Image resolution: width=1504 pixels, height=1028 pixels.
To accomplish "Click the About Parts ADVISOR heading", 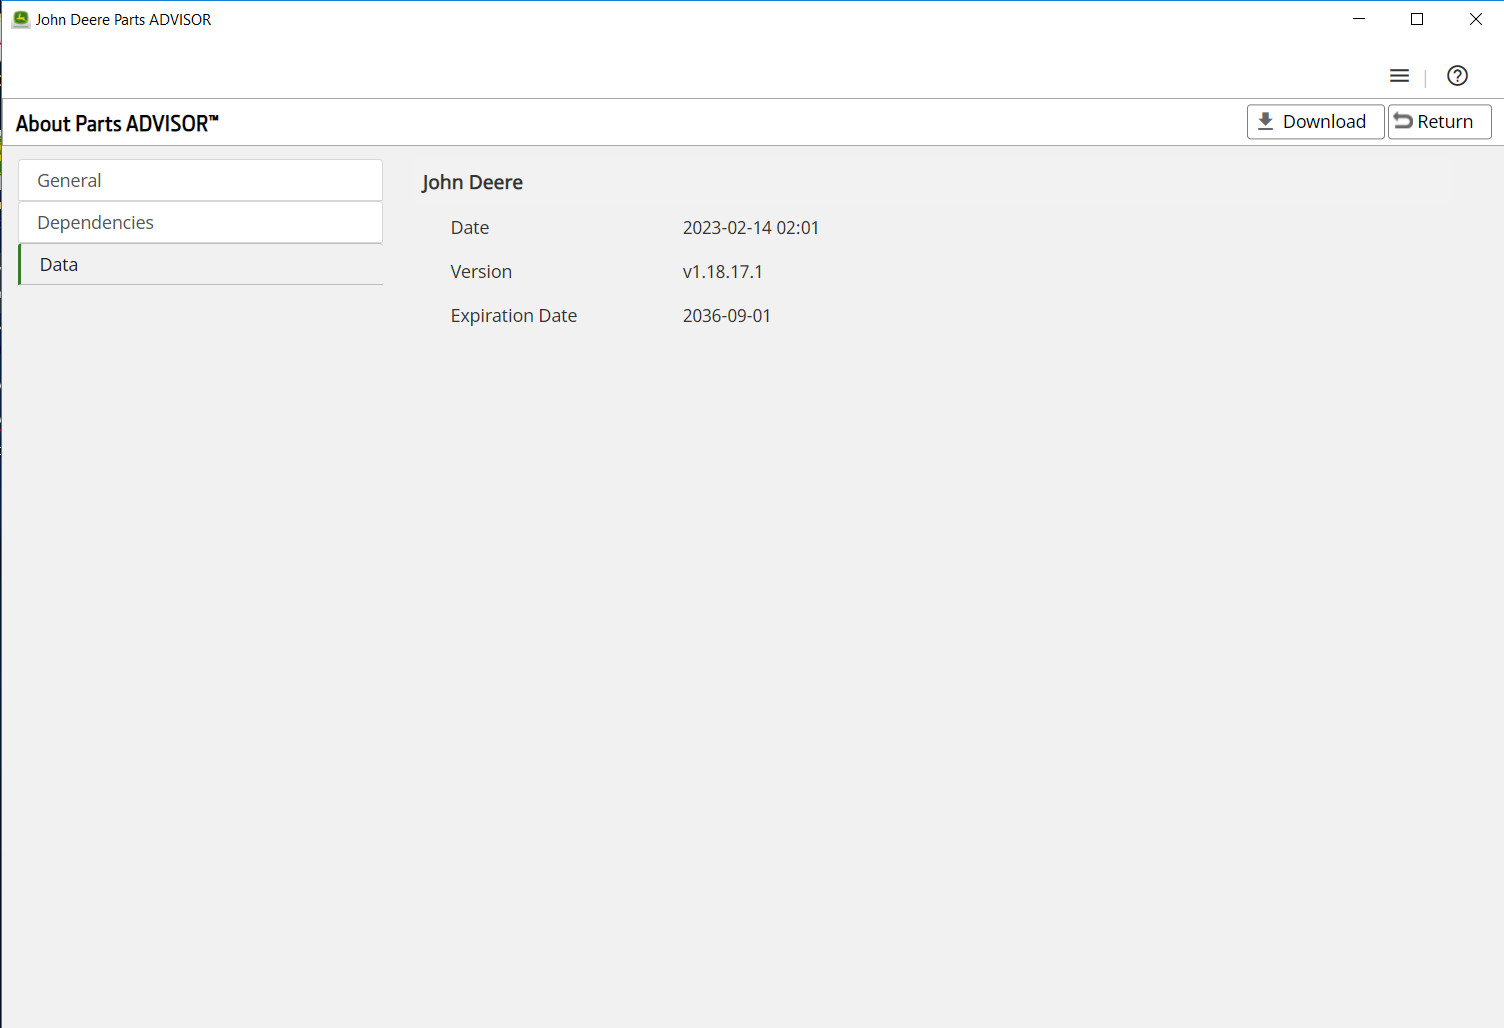I will click(117, 124).
